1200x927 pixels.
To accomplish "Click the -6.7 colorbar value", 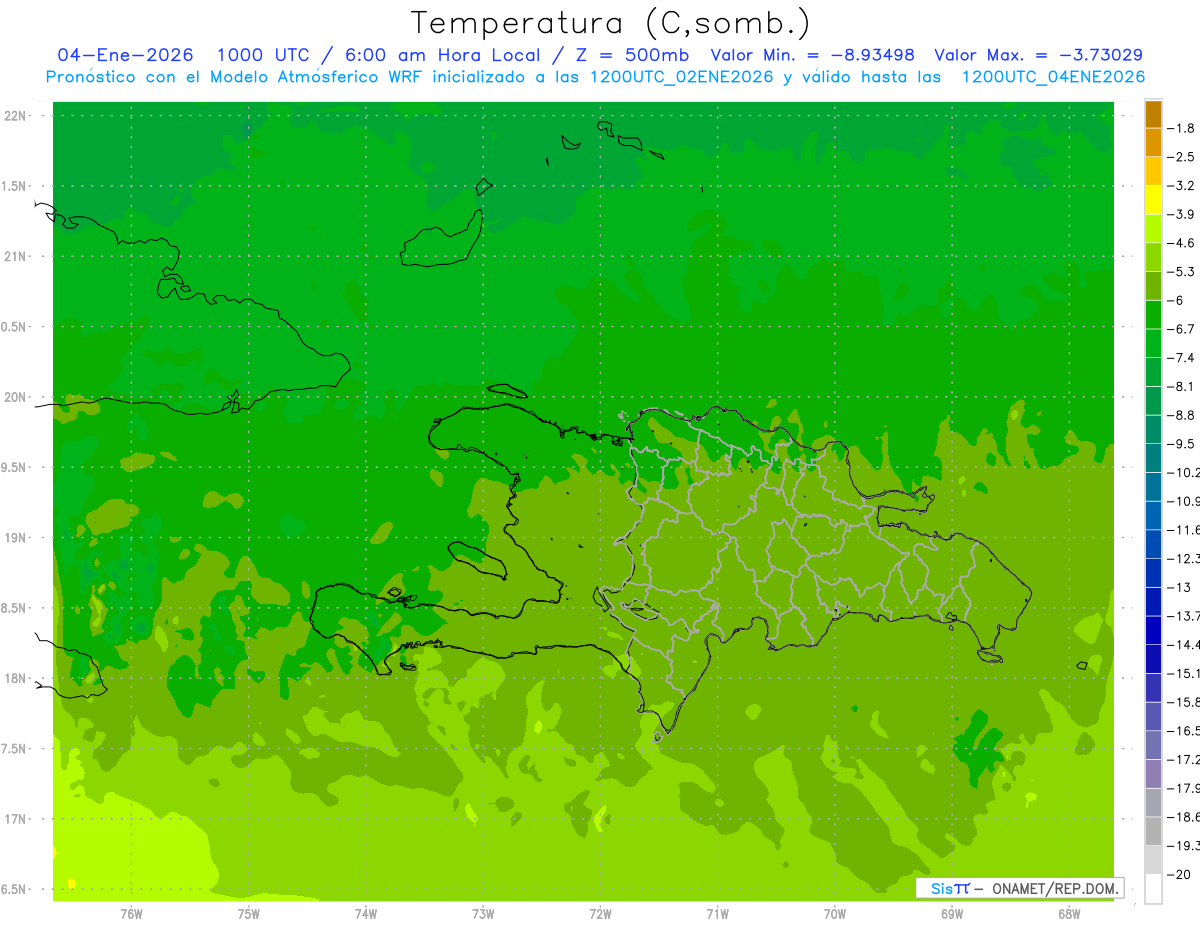I will 1182,328.
